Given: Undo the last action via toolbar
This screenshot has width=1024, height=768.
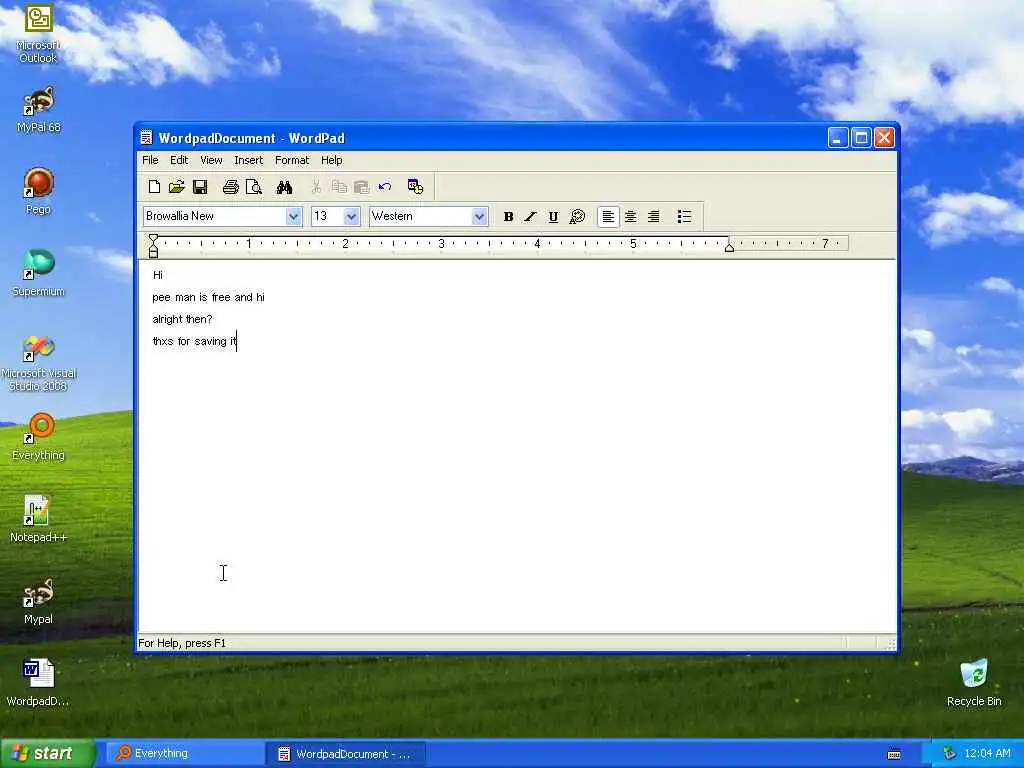Looking at the screenshot, I should (385, 187).
